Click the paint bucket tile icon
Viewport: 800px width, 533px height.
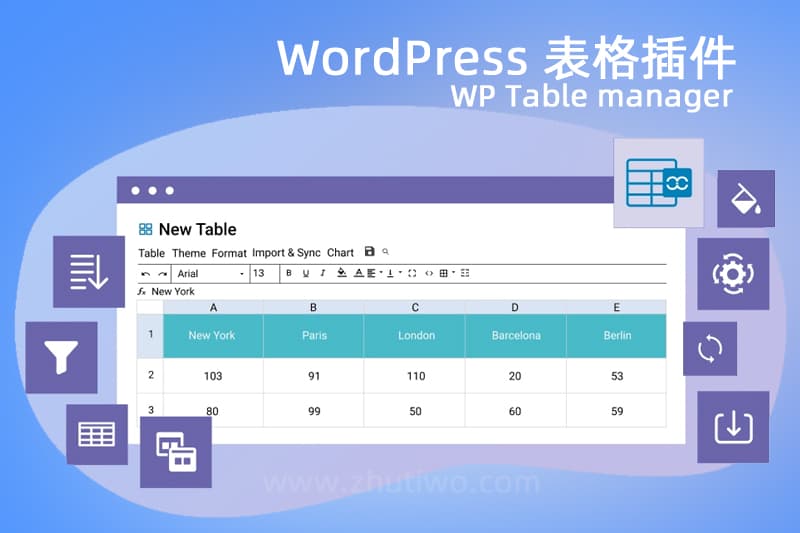[x=746, y=198]
